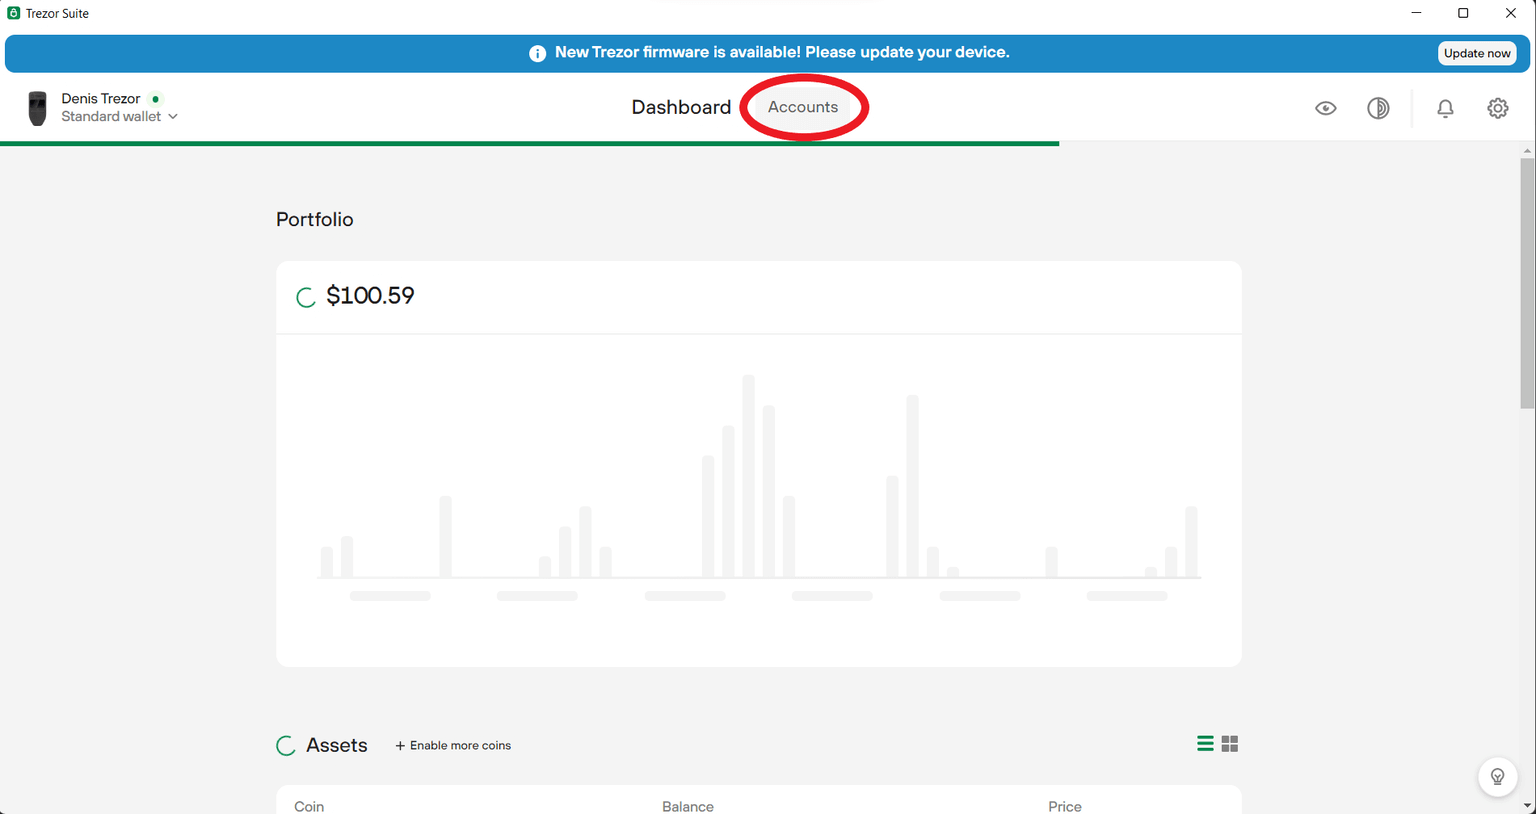This screenshot has width=1536, height=814.
Task: Click the Trezor Suite title bar icon
Action: [x=13, y=13]
